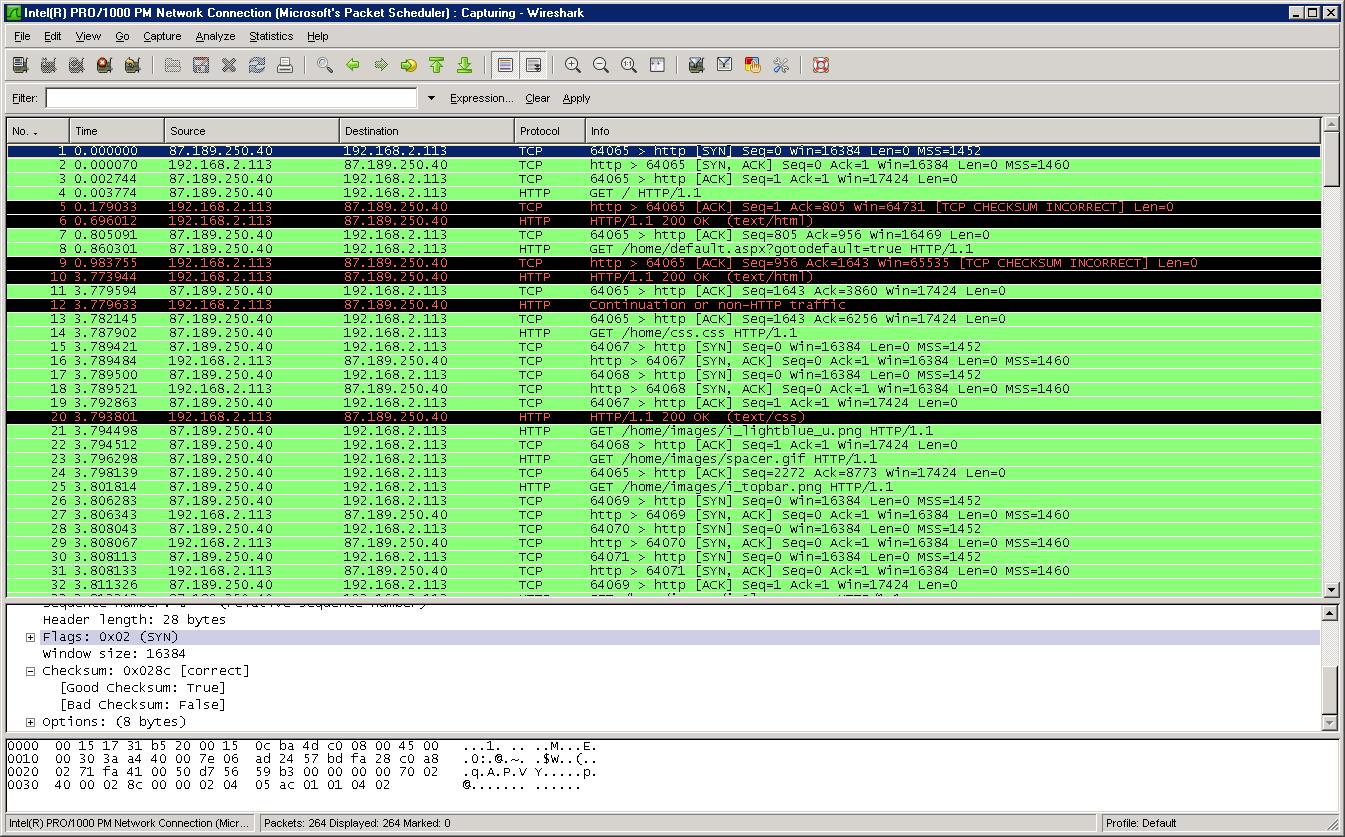The width and height of the screenshot is (1345, 837).
Task: Save capture file icon
Action: tap(201, 65)
